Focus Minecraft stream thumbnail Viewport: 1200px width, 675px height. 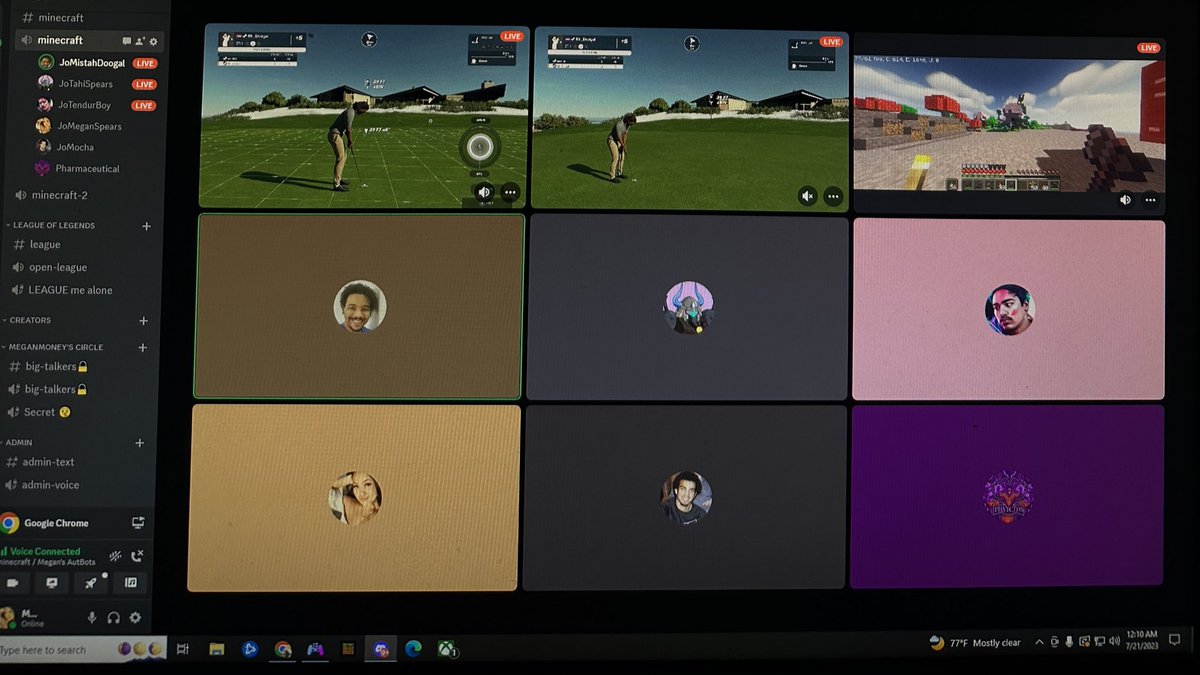click(x=1009, y=126)
